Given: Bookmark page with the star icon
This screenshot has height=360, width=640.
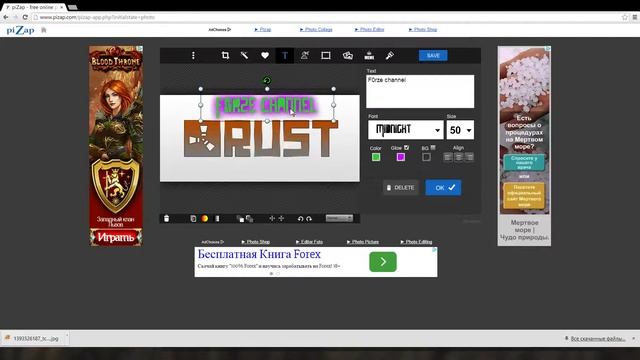Looking at the screenshot, I should tap(624, 17).
